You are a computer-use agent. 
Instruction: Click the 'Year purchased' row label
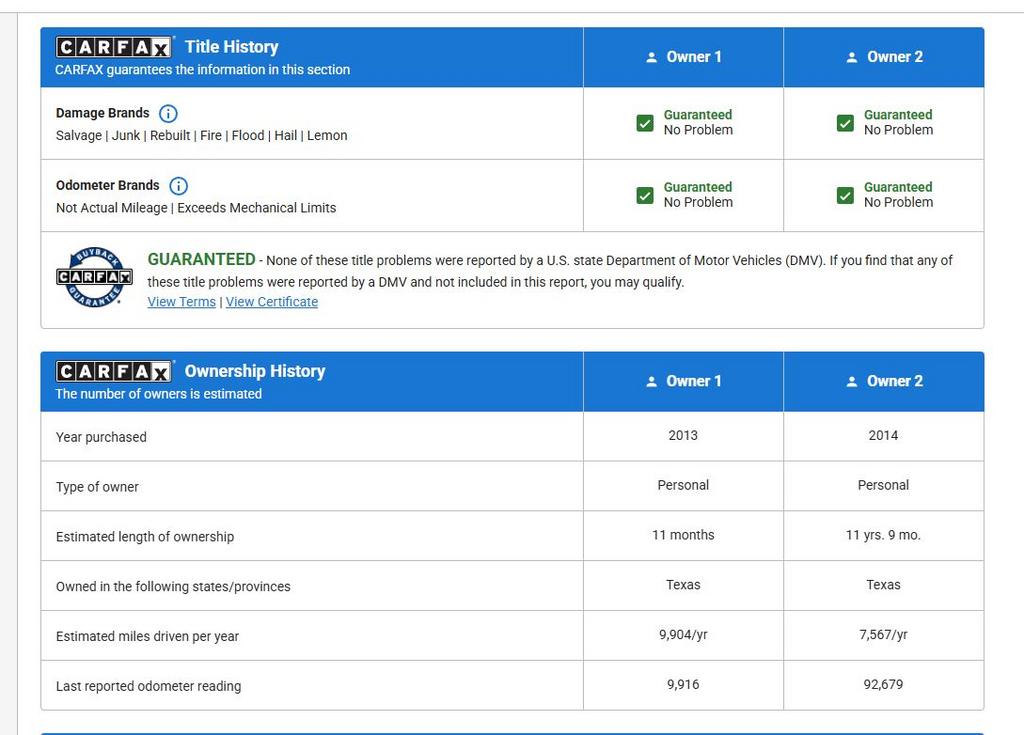coord(101,437)
